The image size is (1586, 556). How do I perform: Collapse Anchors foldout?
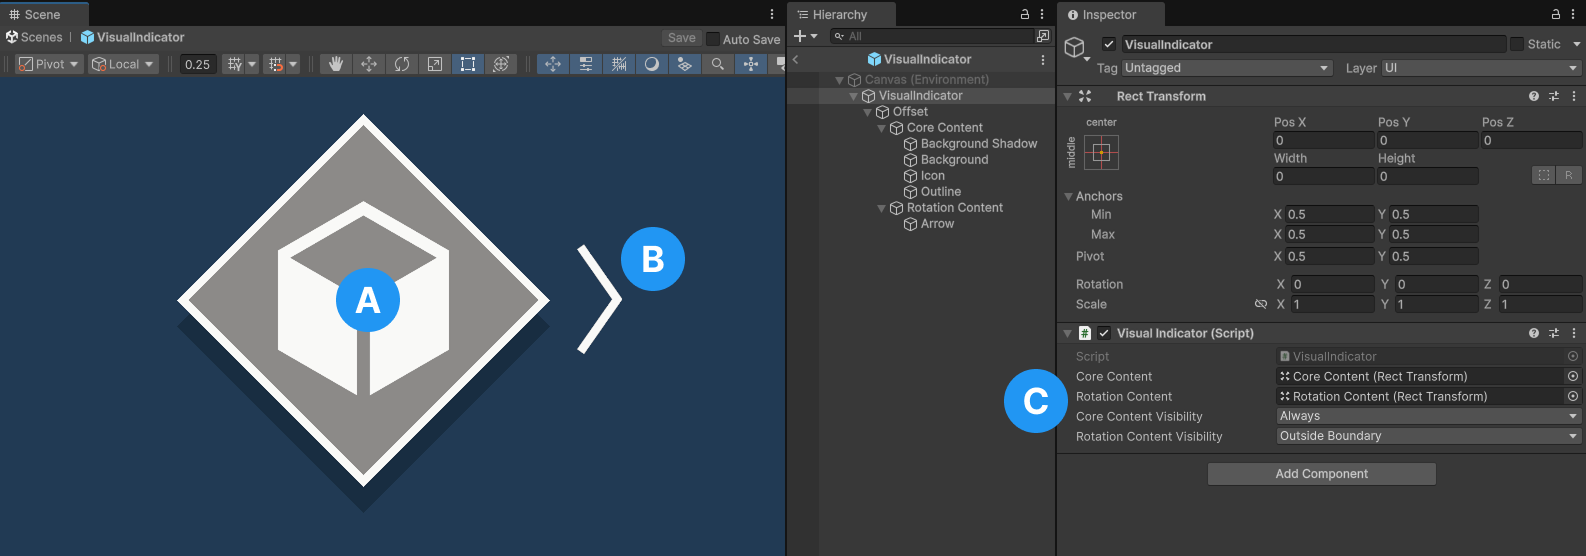[1068, 196]
